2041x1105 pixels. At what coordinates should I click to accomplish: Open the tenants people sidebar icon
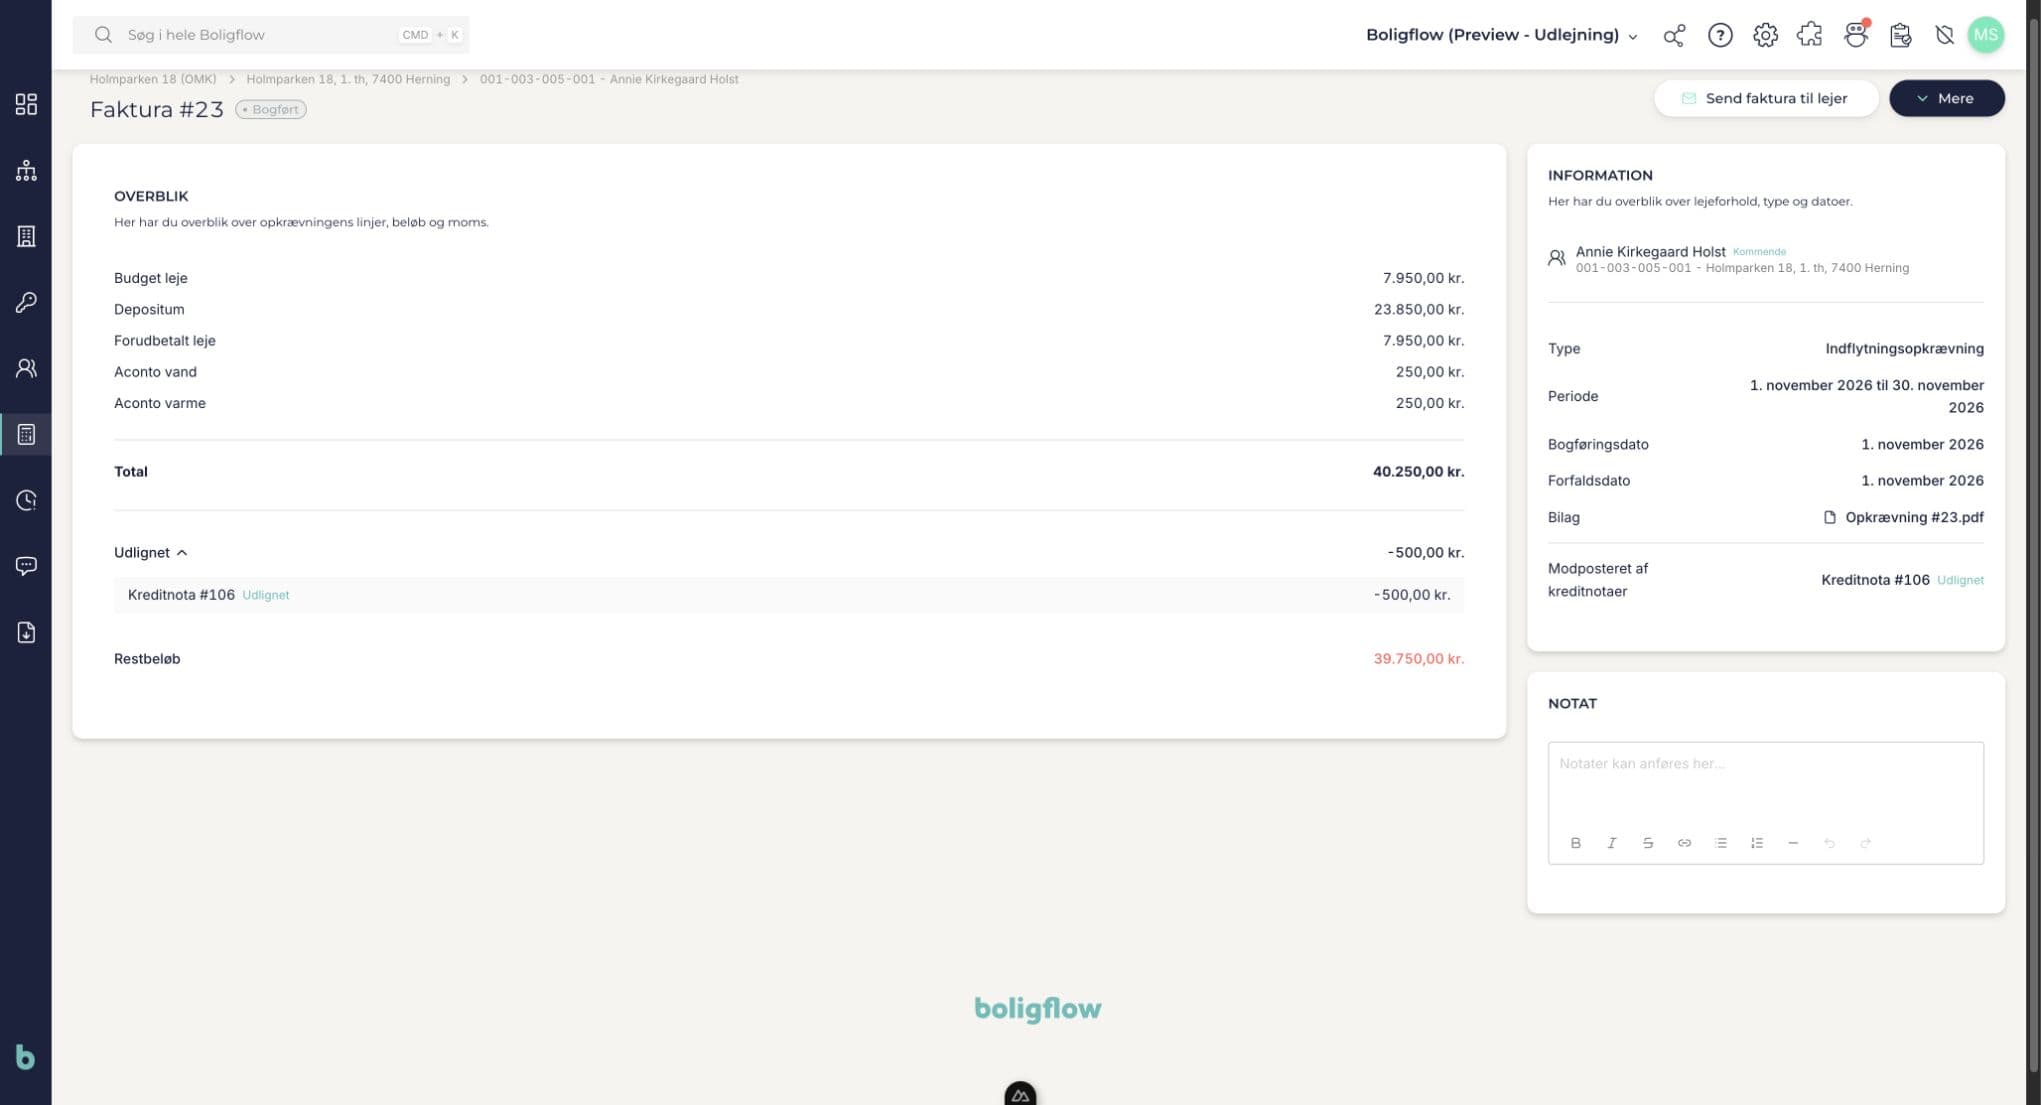click(26, 368)
